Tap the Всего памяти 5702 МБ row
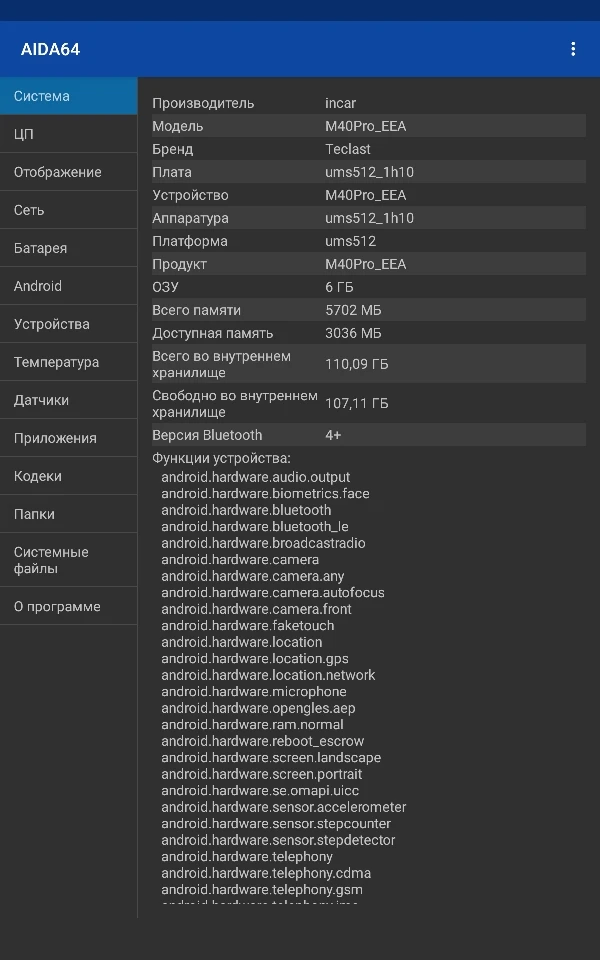Screen dimensions: 600x960 (x=366, y=310)
